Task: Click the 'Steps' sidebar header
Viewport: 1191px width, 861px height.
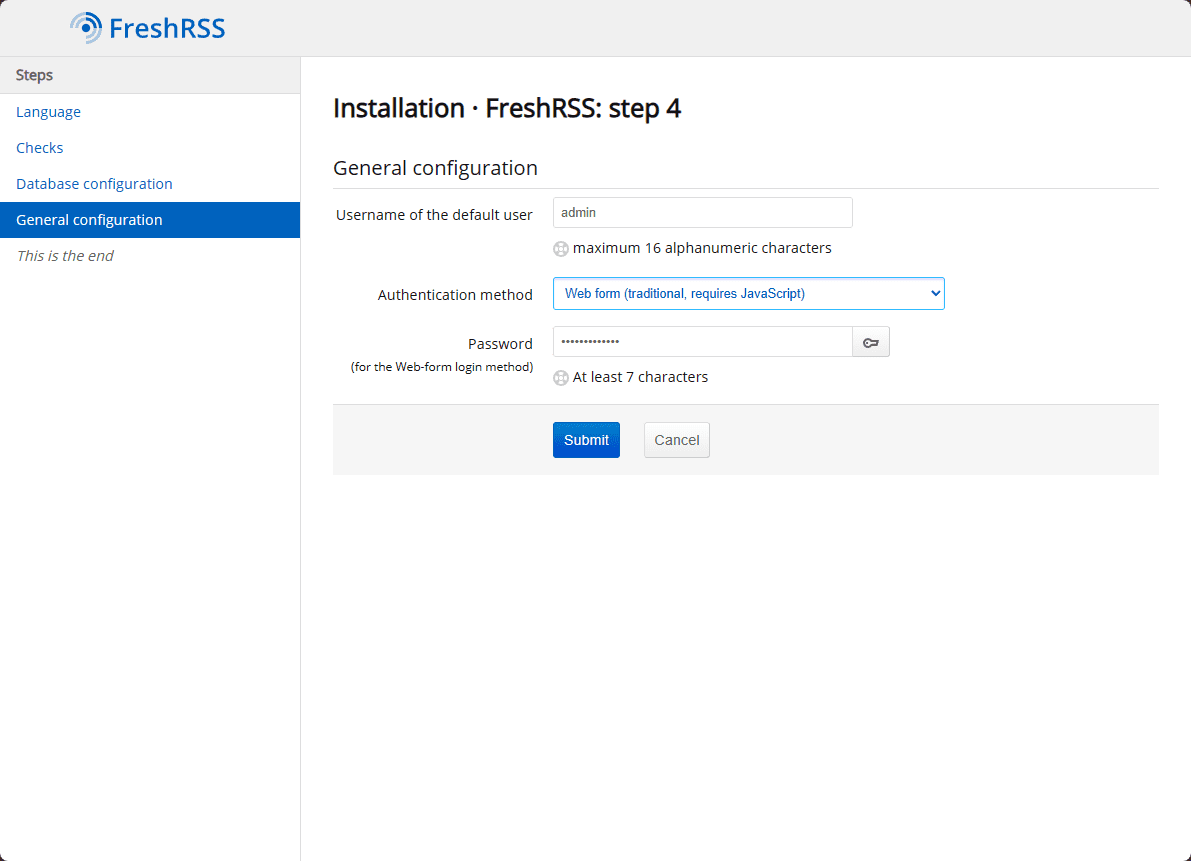Action: [35, 75]
